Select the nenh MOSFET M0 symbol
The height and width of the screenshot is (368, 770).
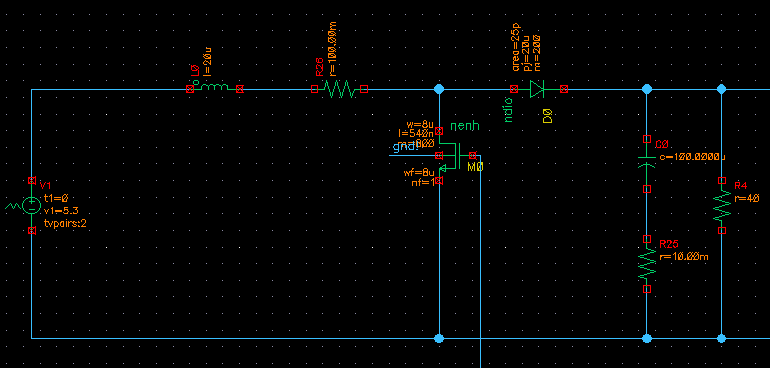click(455, 156)
